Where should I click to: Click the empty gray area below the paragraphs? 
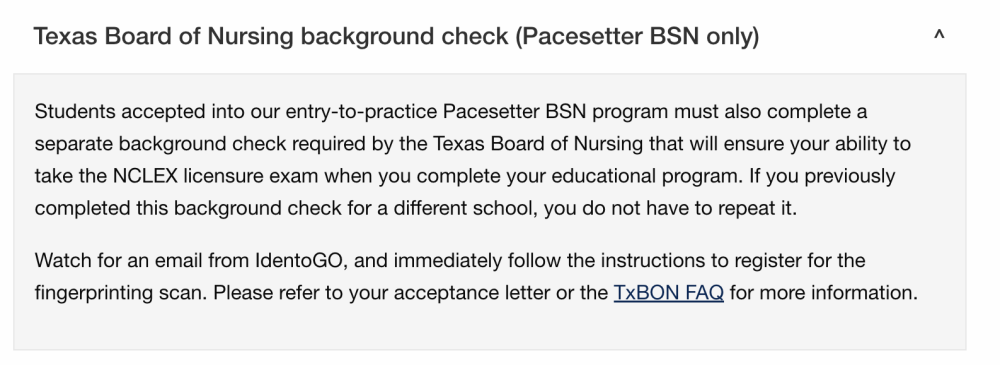[490, 328]
